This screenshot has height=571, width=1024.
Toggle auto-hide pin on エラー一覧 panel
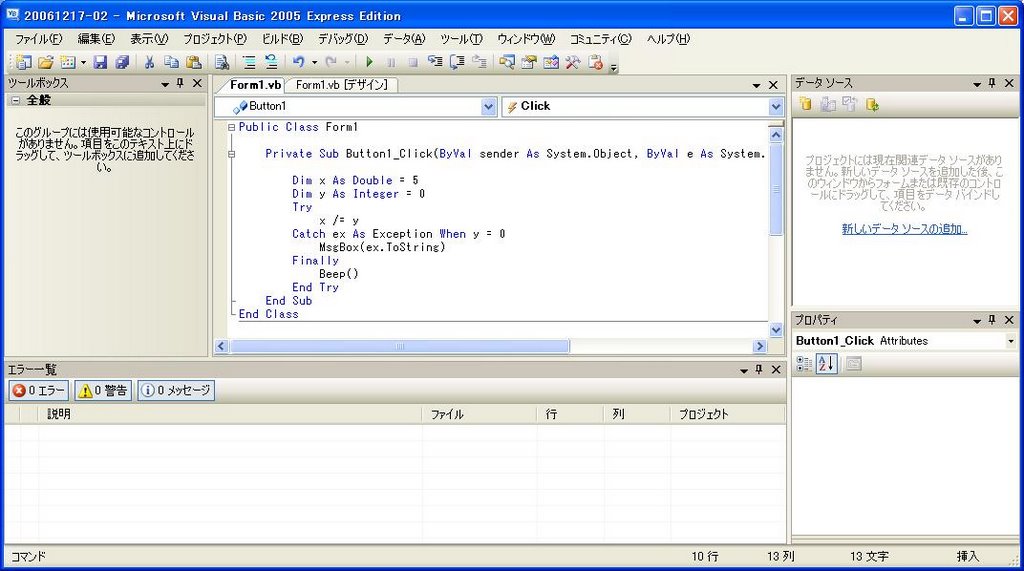pos(760,370)
